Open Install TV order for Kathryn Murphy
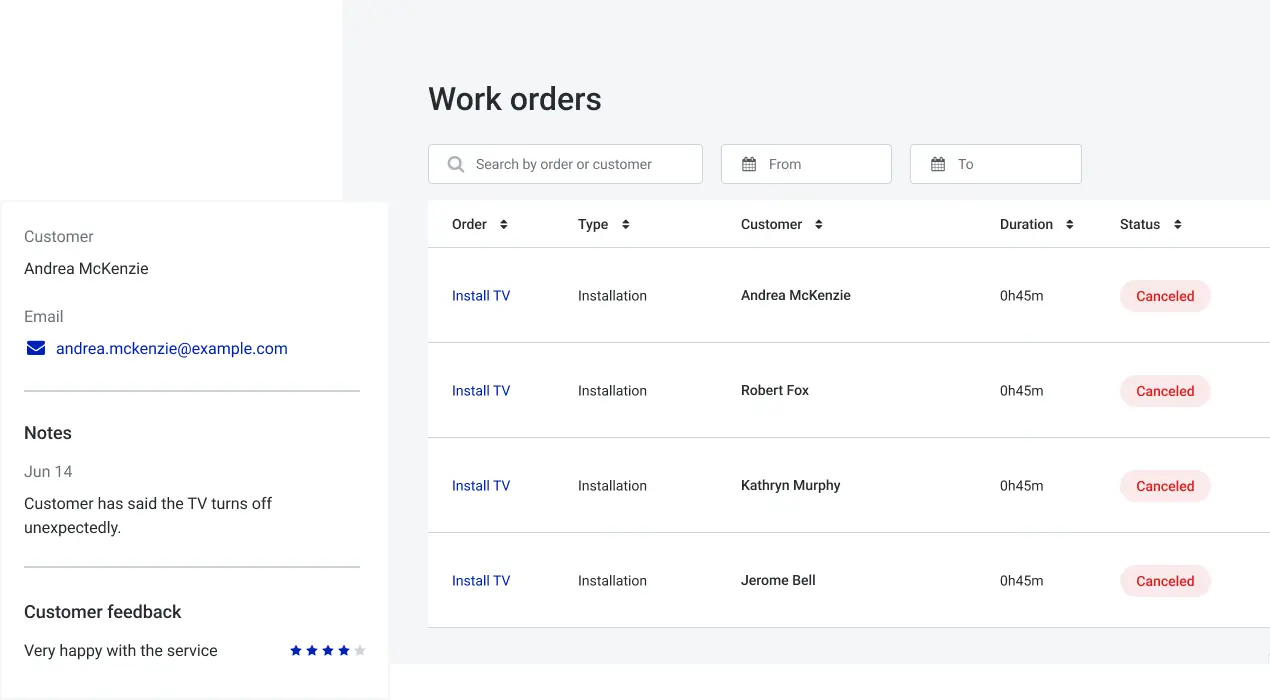Viewport: 1270px width, 700px height. point(480,485)
